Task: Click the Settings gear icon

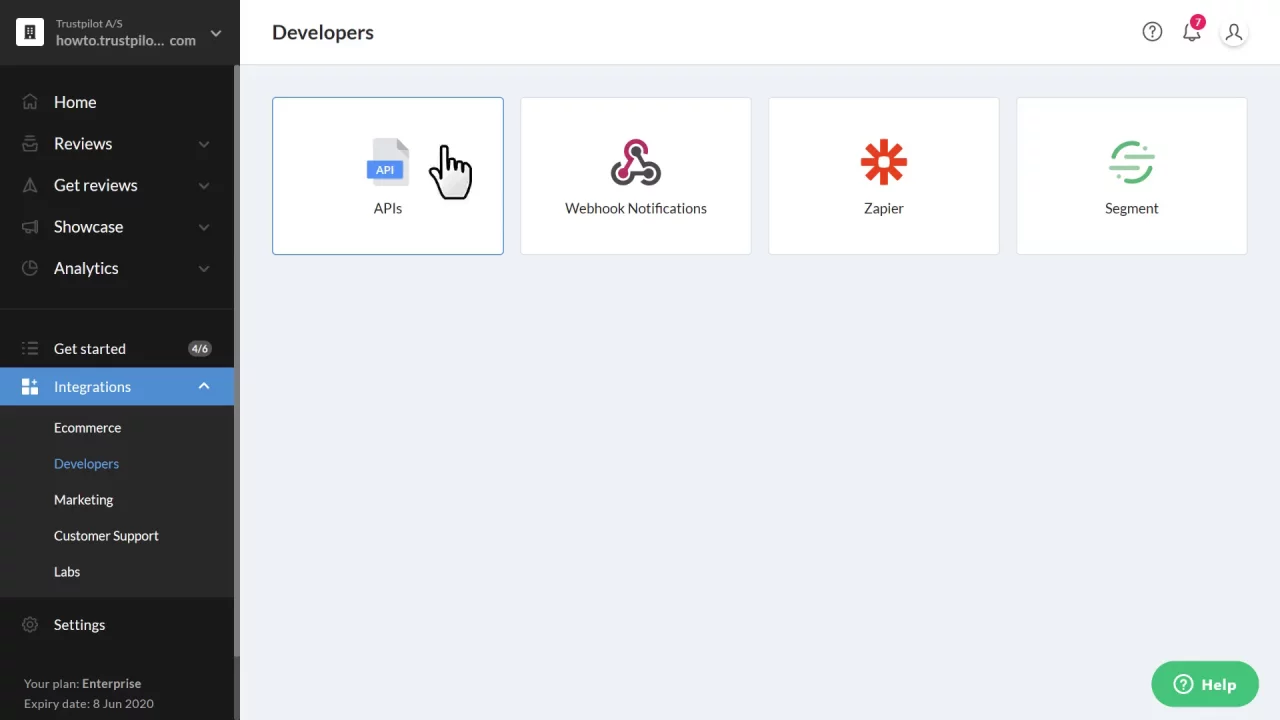Action: coord(30,625)
